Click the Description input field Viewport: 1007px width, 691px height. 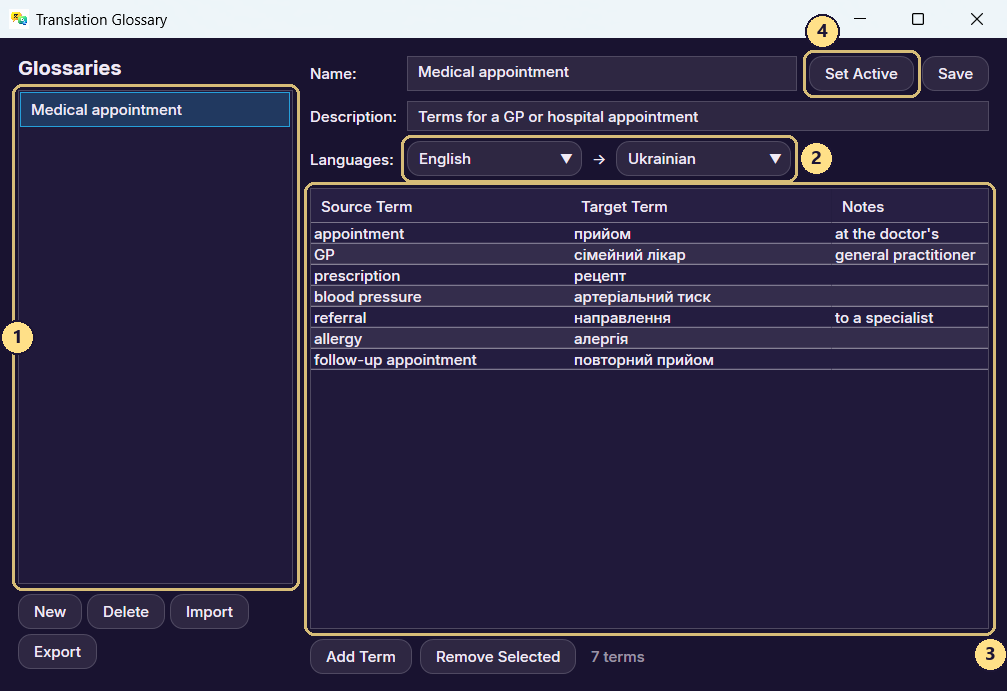coord(697,116)
